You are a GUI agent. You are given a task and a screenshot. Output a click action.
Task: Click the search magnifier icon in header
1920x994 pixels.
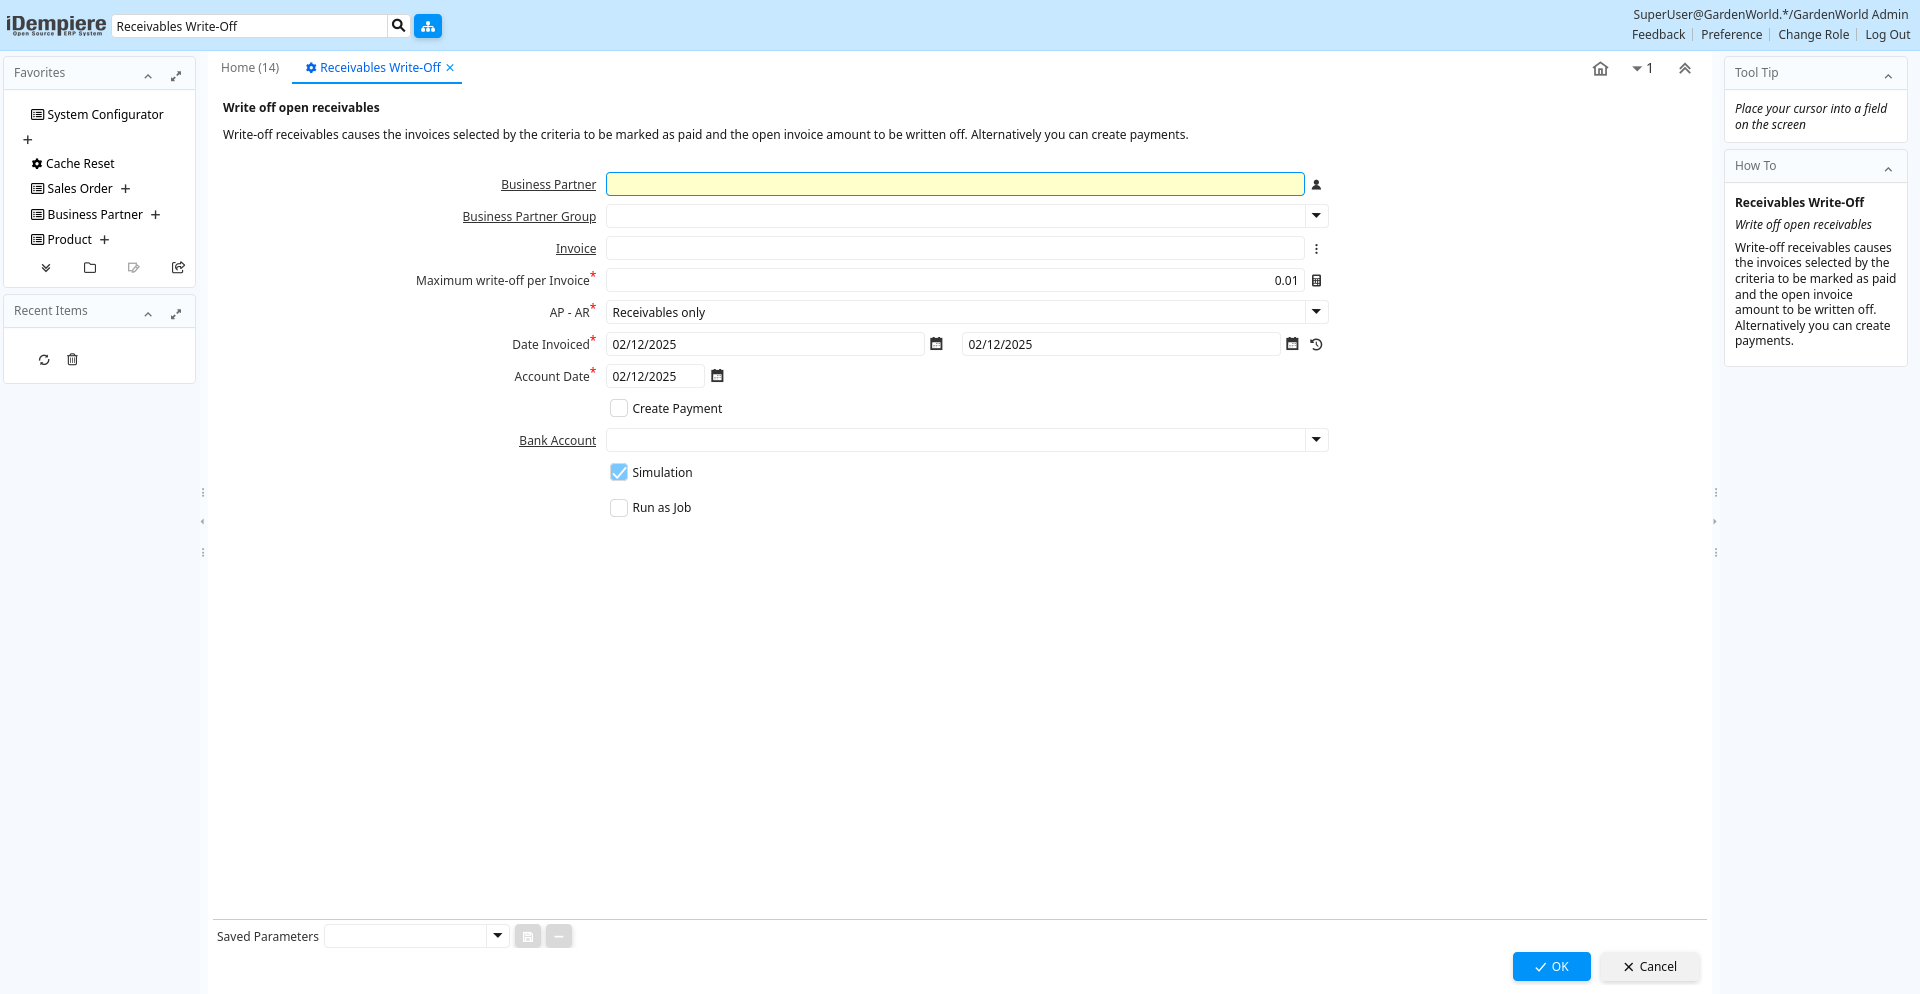[x=398, y=26]
